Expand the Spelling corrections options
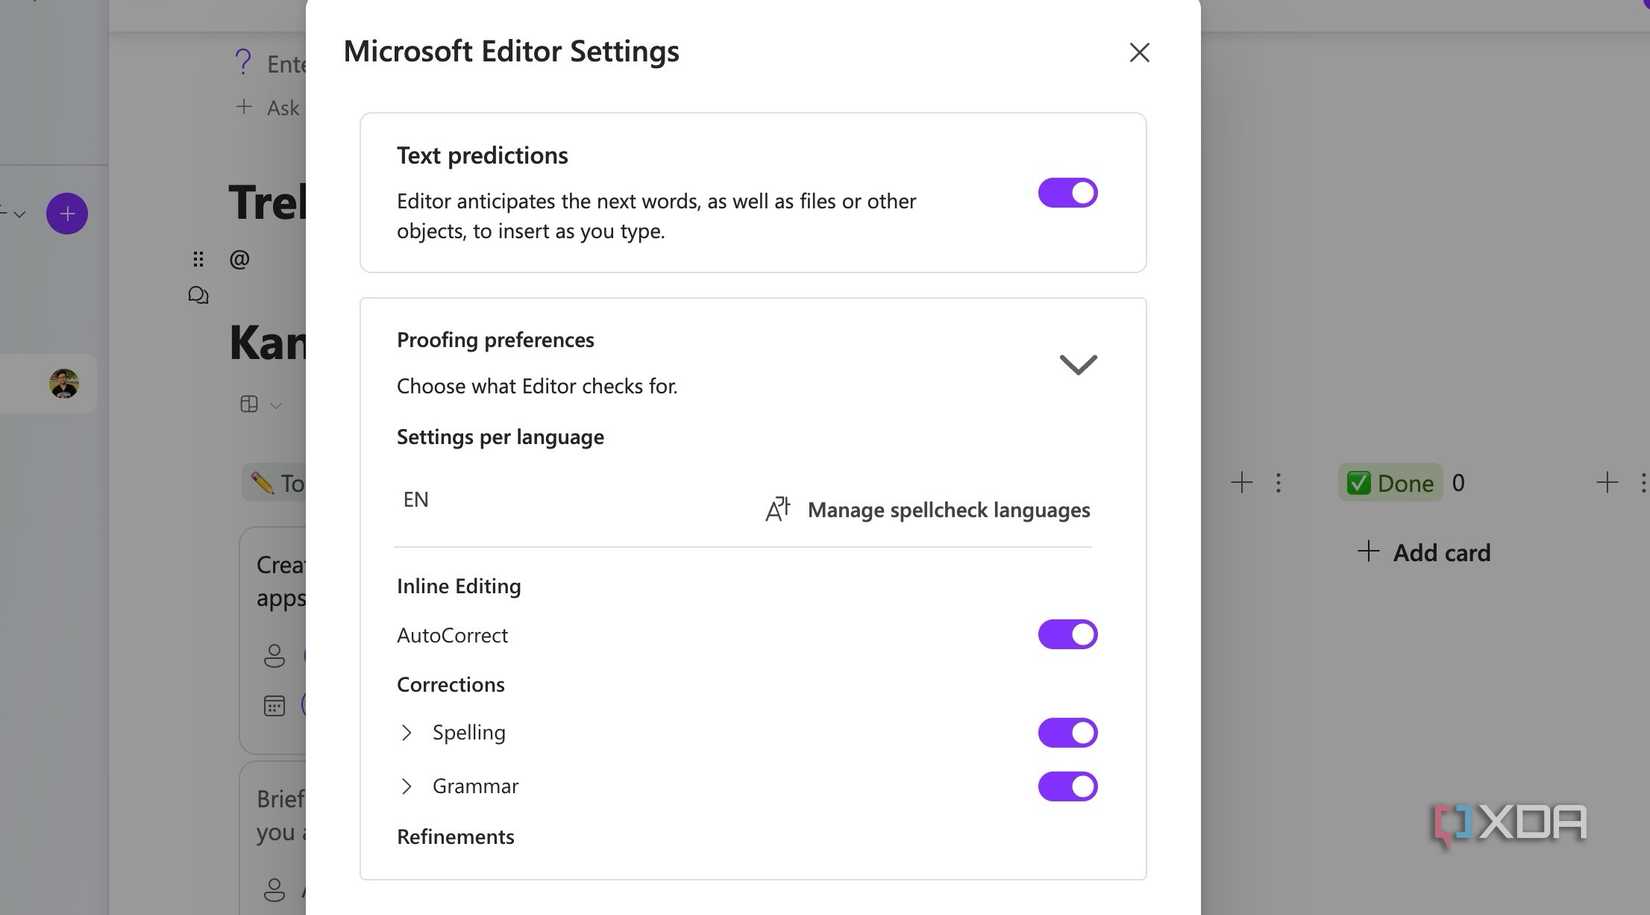The height and width of the screenshot is (915, 1650). click(x=406, y=732)
